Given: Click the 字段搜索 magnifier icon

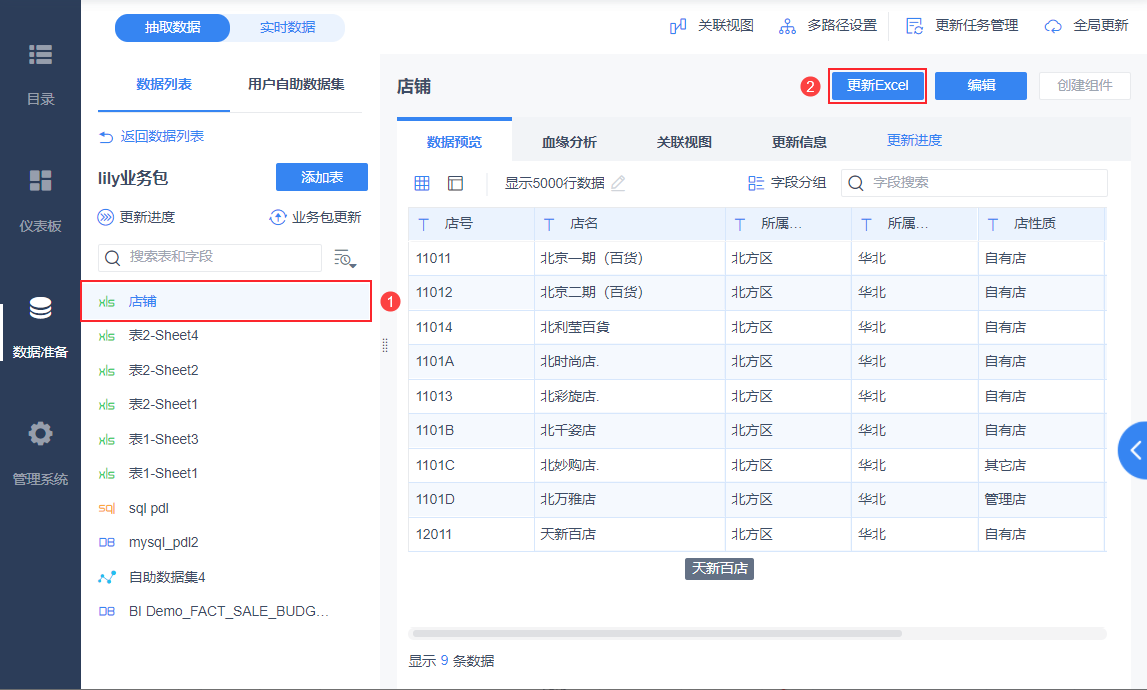Looking at the screenshot, I should click(856, 183).
